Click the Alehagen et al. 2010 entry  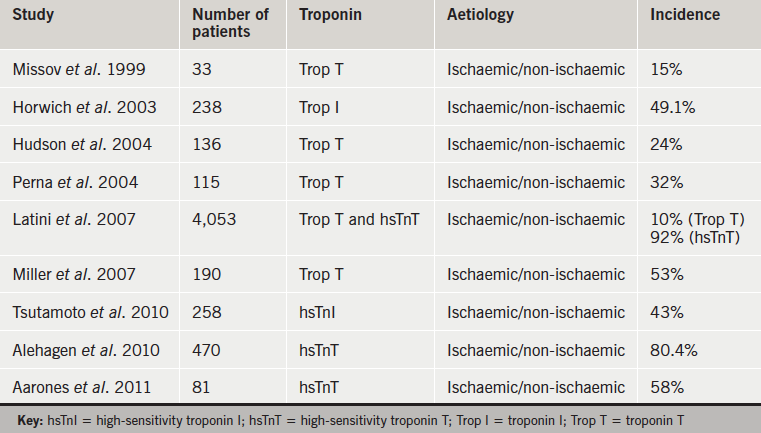pyautogui.click(x=86, y=349)
